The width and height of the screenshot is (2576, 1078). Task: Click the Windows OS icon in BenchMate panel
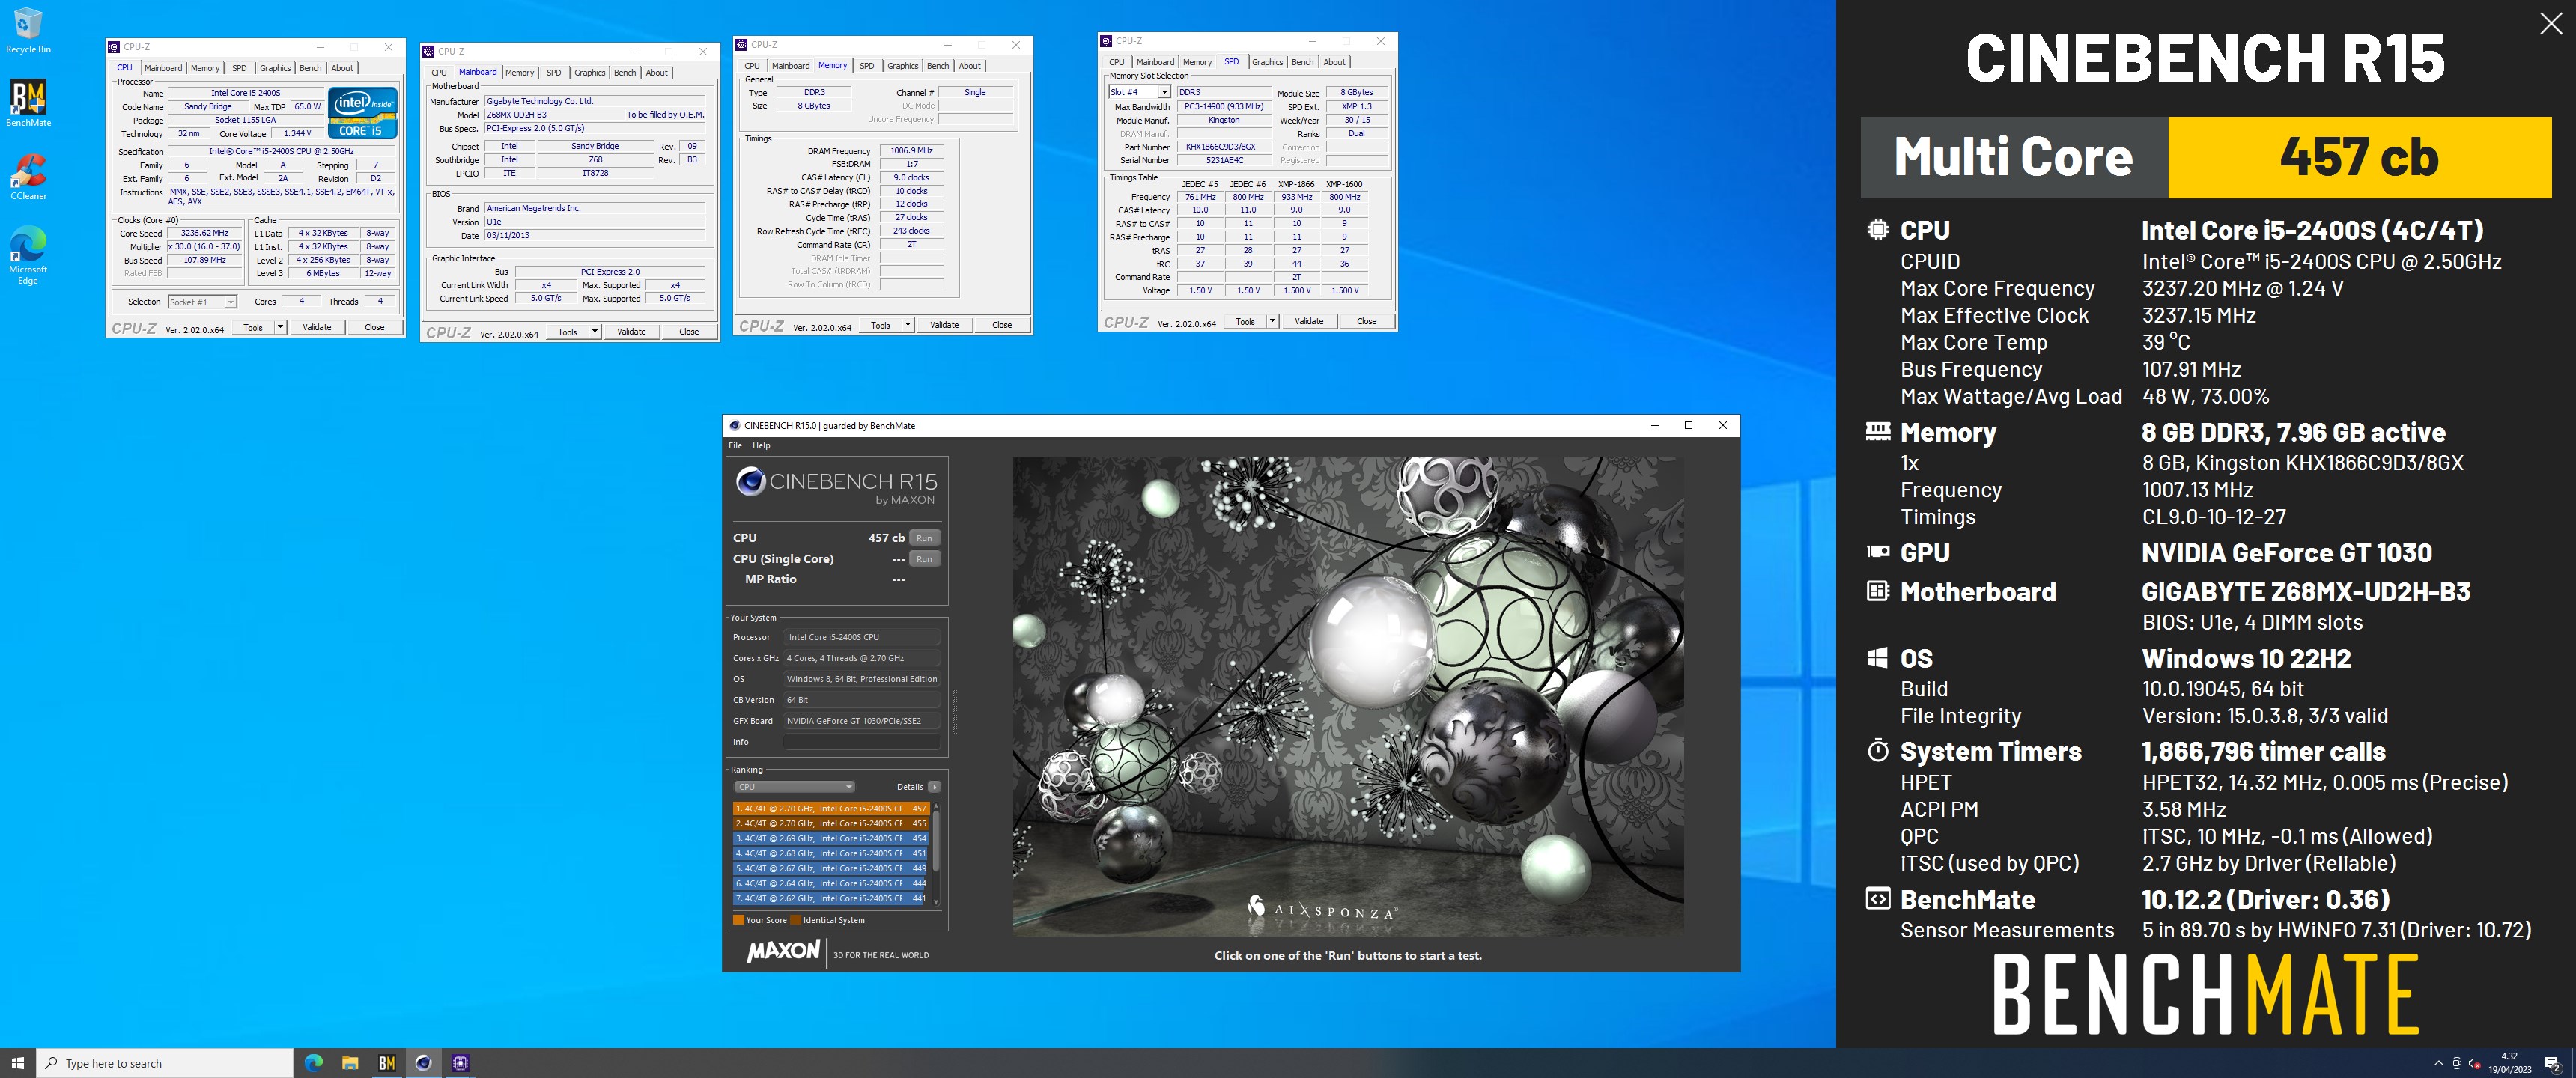[1877, 657]
